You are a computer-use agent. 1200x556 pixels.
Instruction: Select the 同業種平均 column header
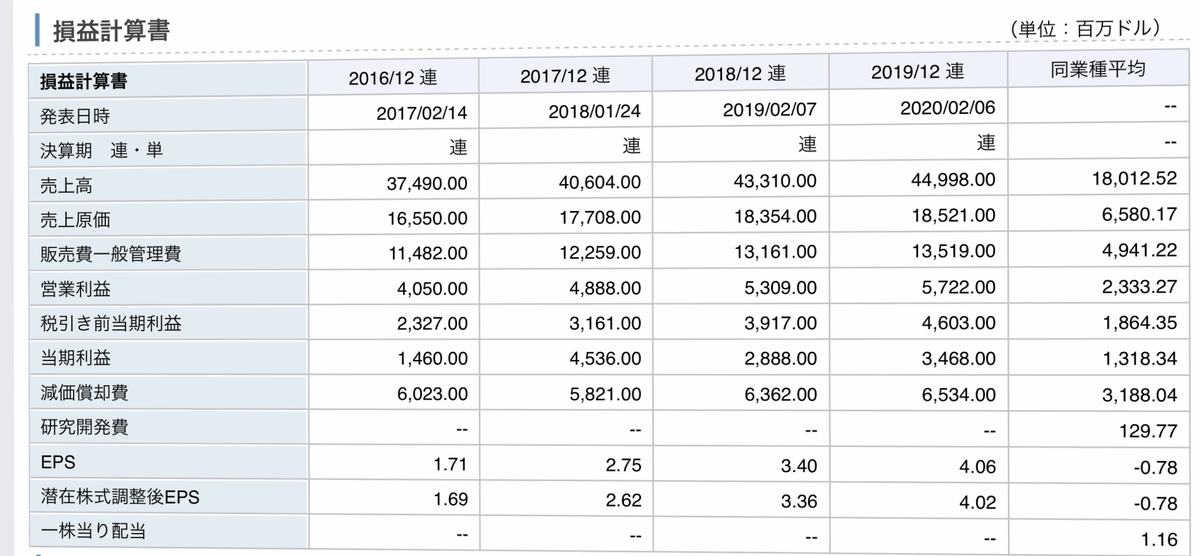point(1097,69)
